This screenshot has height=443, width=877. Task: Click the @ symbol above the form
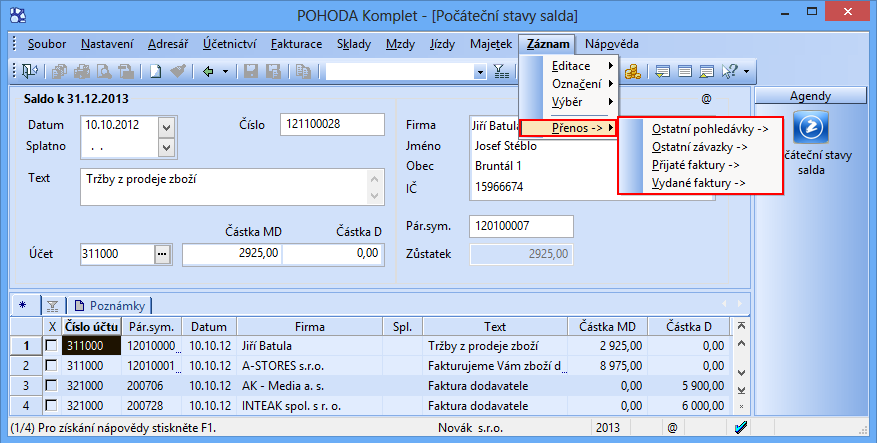[706, 99]
